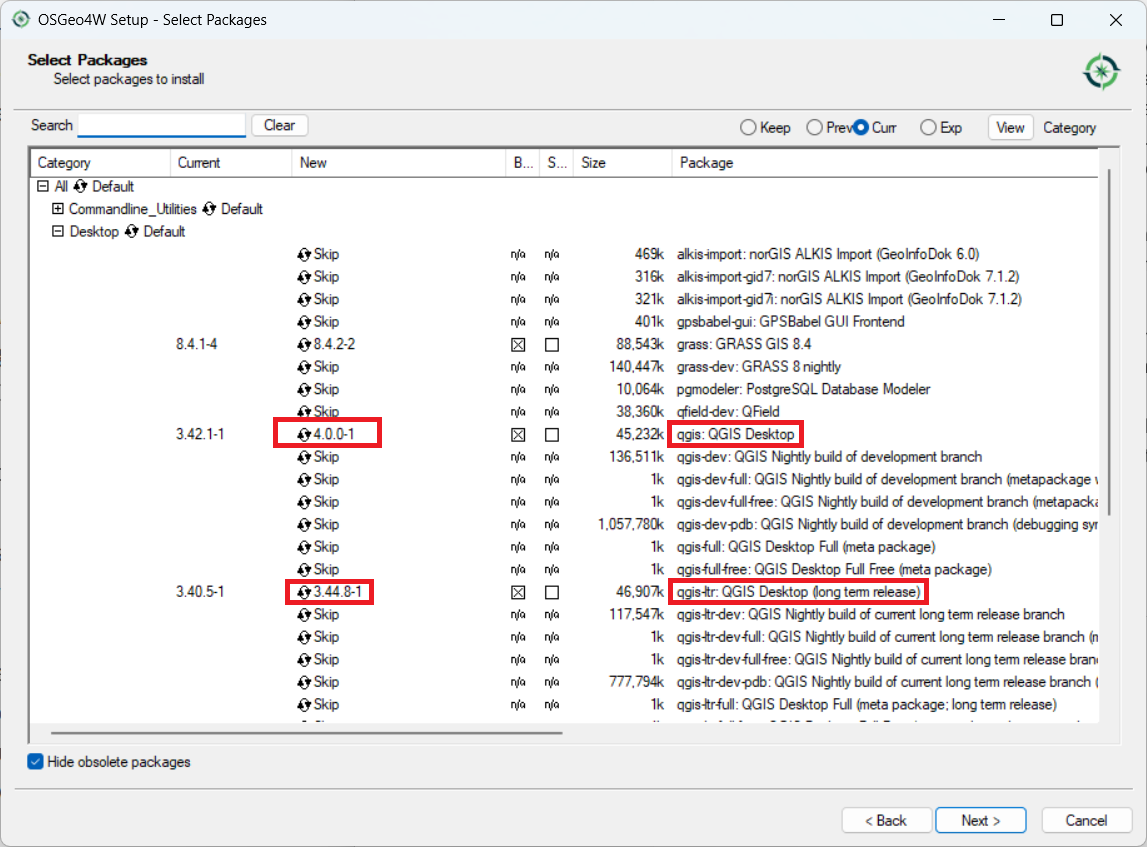The width and height of the screenshot is (1147, 847).
Task: Expand the Commandline_Utilities tree node
Action: [57, 209]
